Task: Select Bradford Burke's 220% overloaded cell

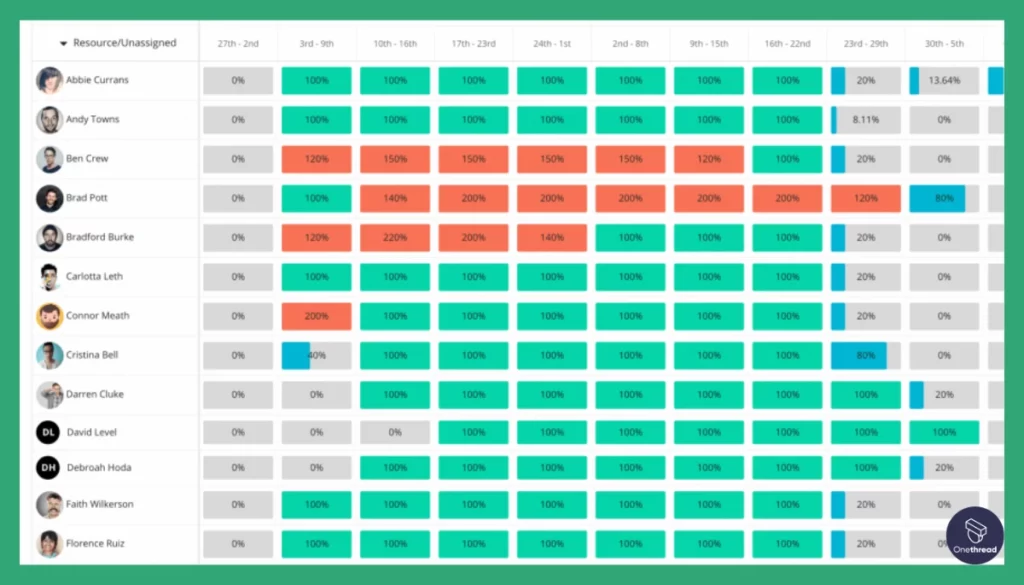Action: coord(394,237)
